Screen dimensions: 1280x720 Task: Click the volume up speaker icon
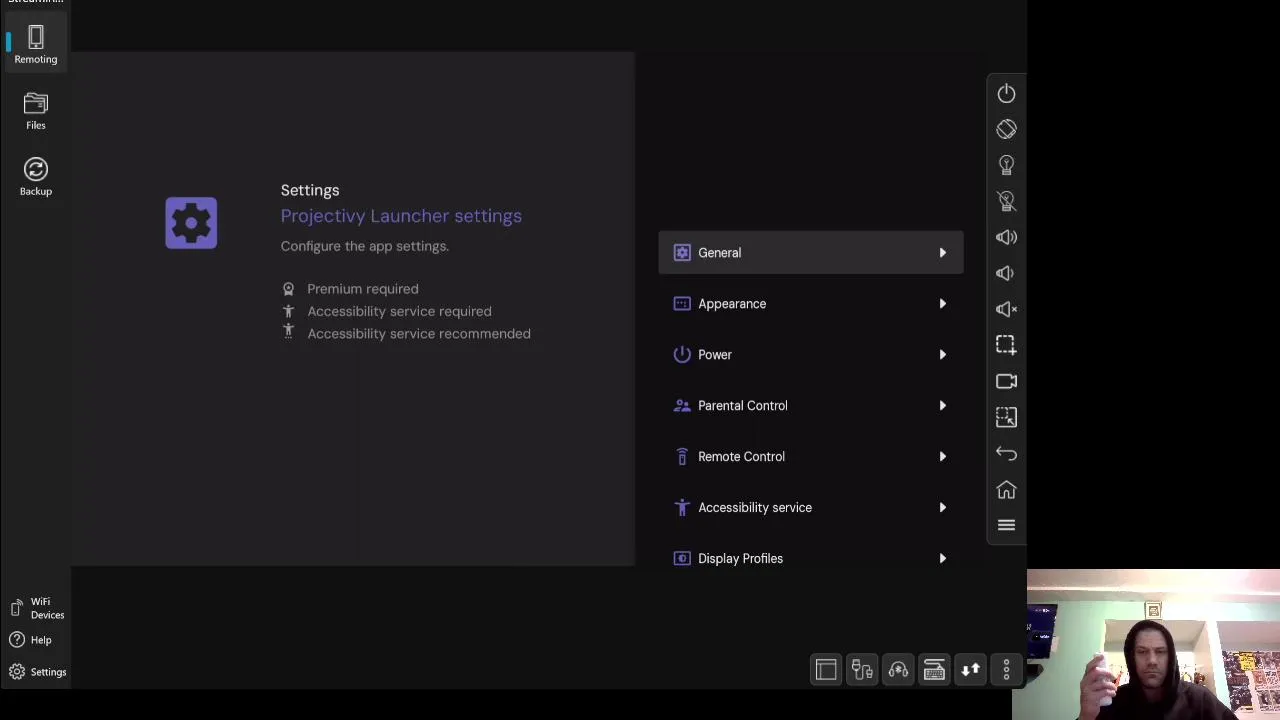coord(1006,237)
